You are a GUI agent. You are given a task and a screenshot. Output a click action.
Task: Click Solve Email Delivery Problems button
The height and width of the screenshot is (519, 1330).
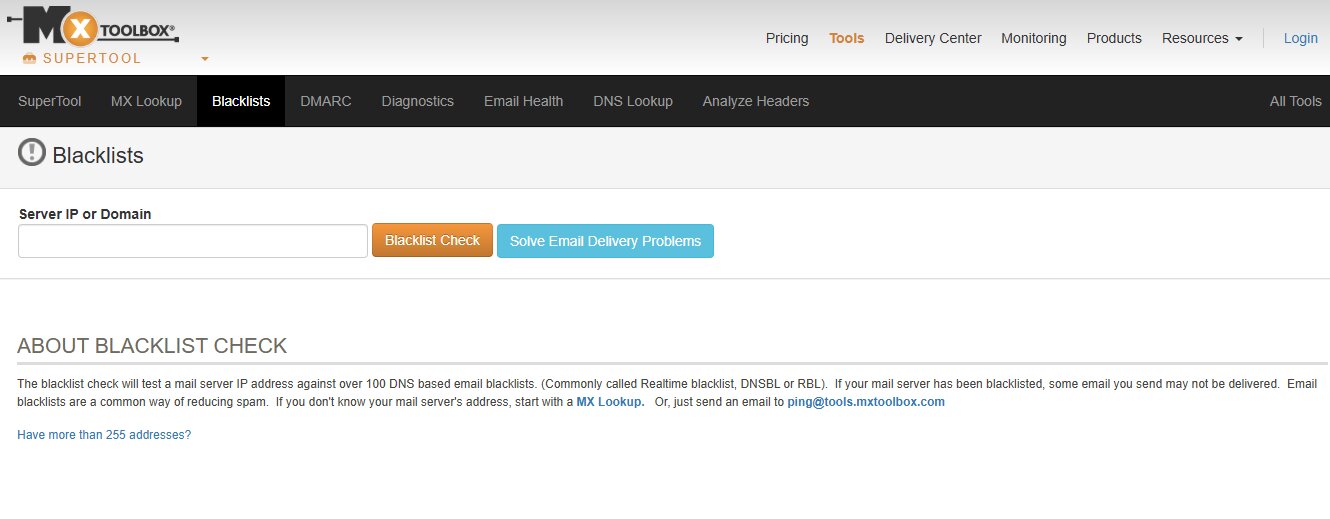[x=605, y=241]
